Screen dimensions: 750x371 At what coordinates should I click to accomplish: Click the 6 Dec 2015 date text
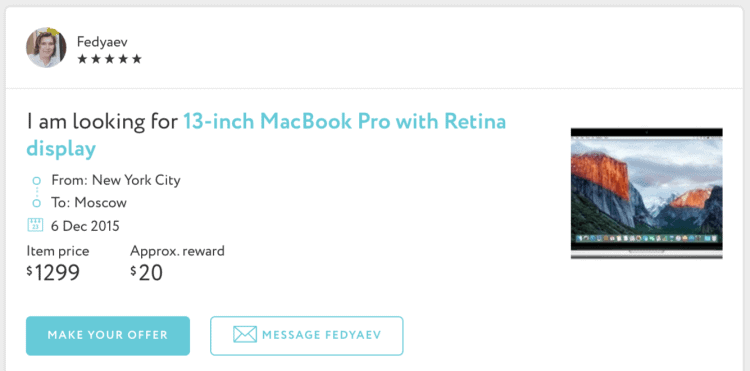[85, 226]
